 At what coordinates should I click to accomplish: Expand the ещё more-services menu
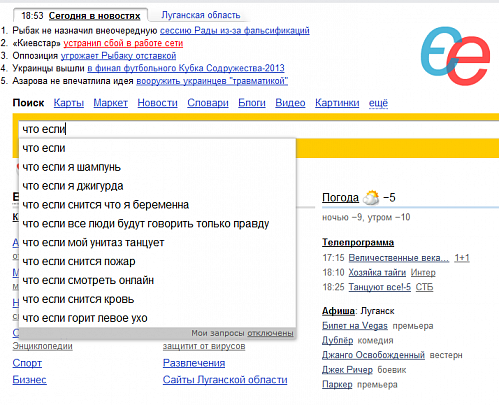coord(378,103)
